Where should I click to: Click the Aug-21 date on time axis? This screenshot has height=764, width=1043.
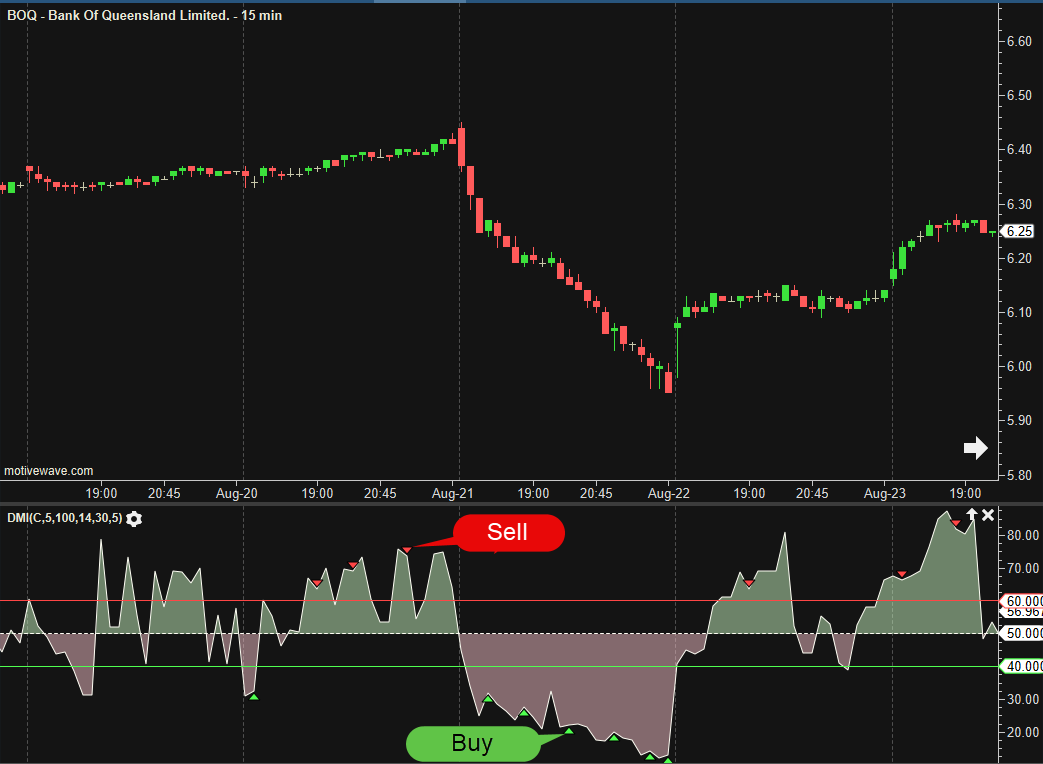click(x=453, y=493)
